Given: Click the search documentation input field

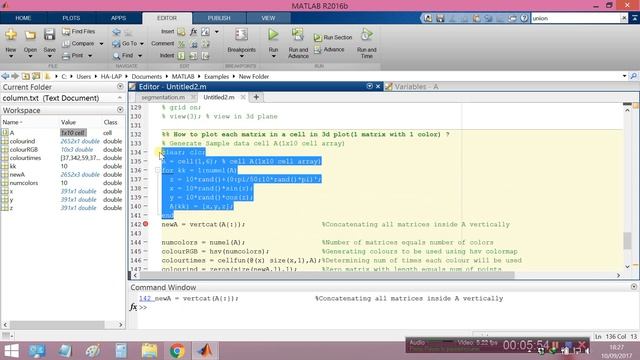Looking at the screenshot, I should click(576, 18).
